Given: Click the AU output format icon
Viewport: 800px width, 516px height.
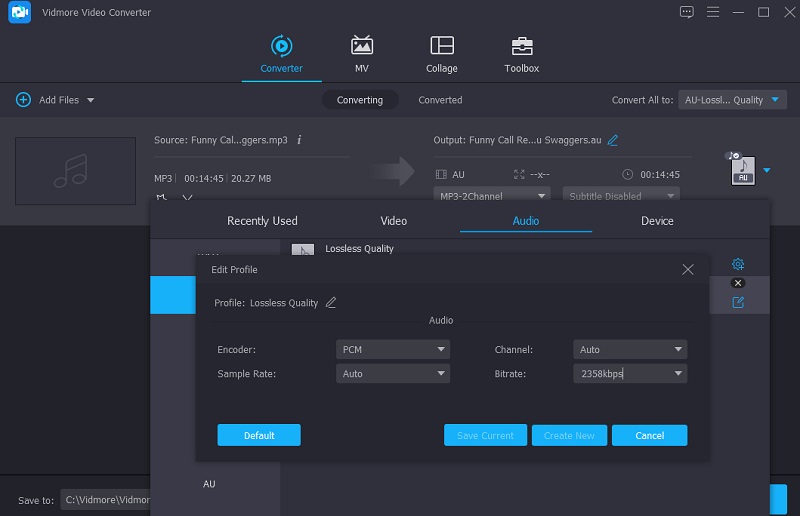Looking at the screenshot, I should (x=742, y=171).
